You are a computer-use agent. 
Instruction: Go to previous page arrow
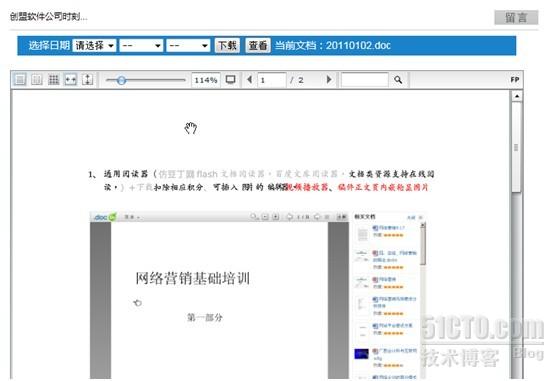pyautogui.click(x=249, y=80)
